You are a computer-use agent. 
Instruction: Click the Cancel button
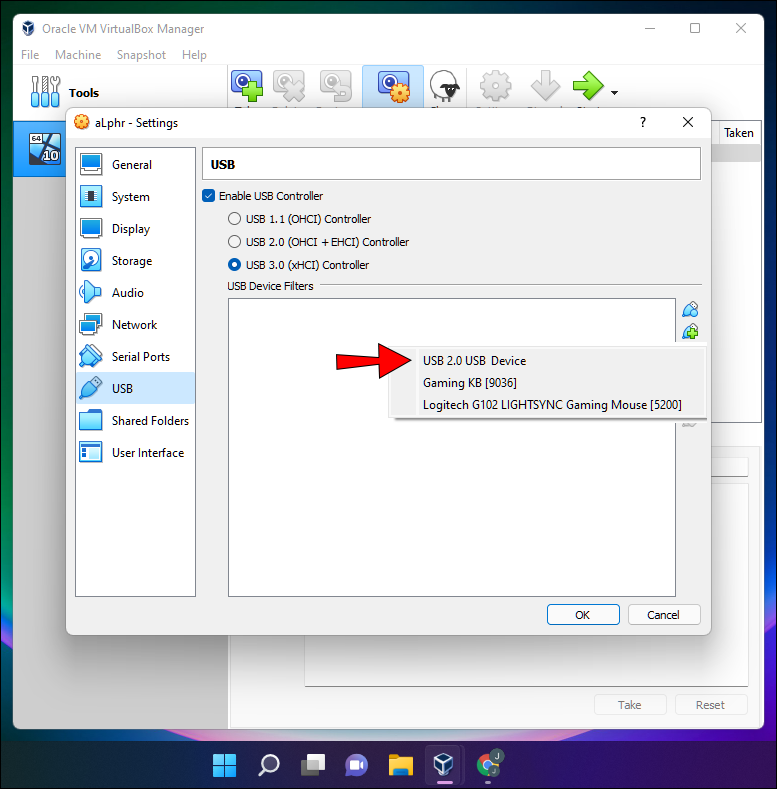(x=664, y=615)
